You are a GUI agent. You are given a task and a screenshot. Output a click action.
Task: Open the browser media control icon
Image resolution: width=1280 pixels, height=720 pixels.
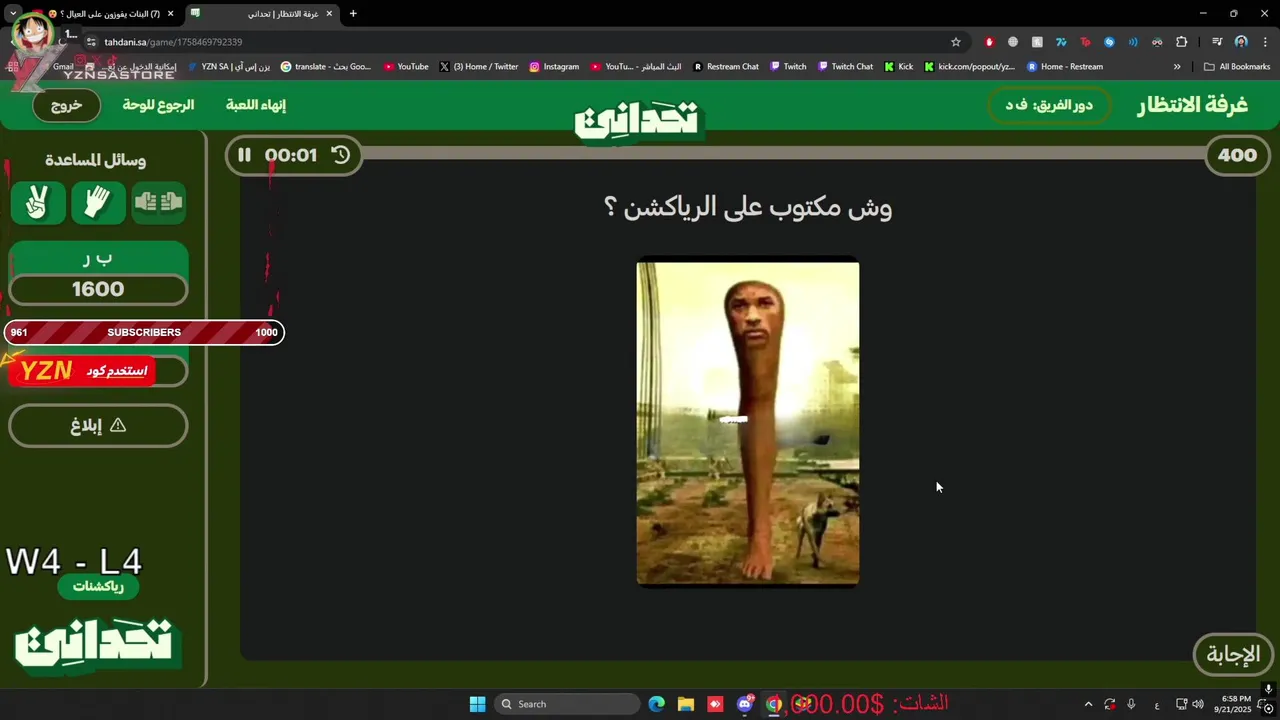(x=1217, y=42)
